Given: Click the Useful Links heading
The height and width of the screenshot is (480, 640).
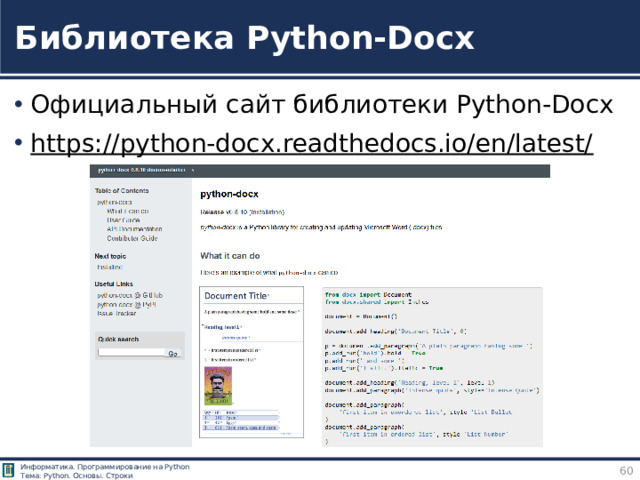Looking at the screenshot, I should (113, 284).
